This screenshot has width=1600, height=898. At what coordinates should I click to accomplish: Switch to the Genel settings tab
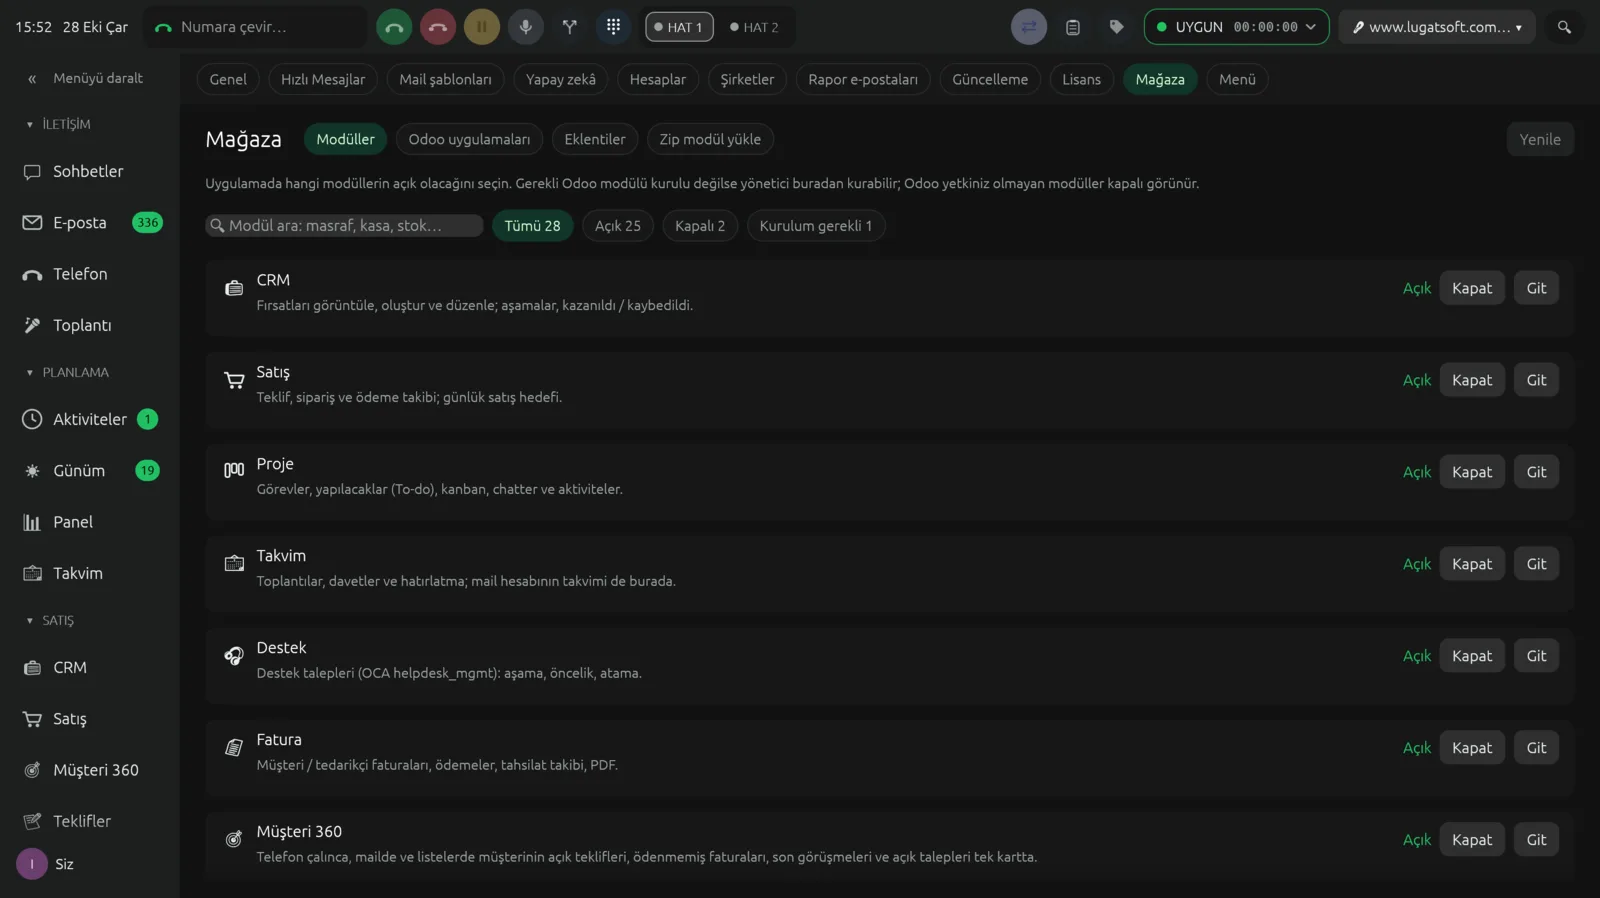coord(228,79)
